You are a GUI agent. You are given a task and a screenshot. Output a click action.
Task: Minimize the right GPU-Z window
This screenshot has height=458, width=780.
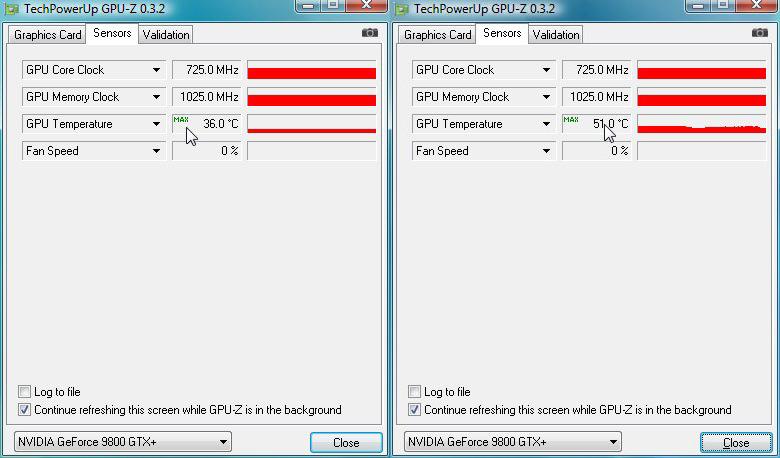(697, 5)
